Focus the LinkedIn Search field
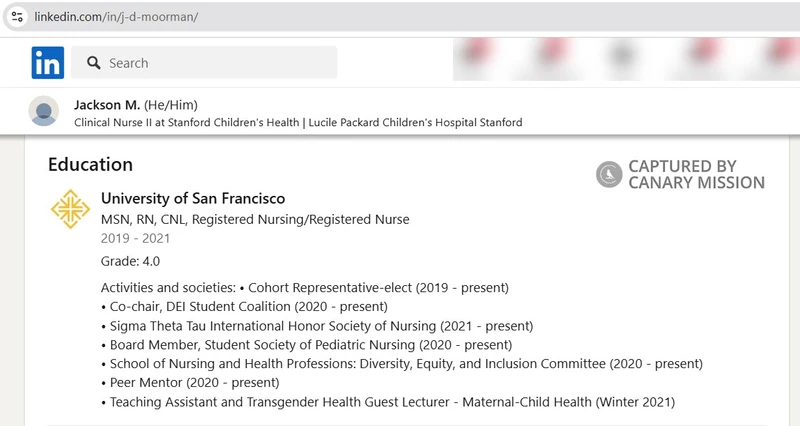Viewport: 800px width, 426px height. tap(204, 63)
